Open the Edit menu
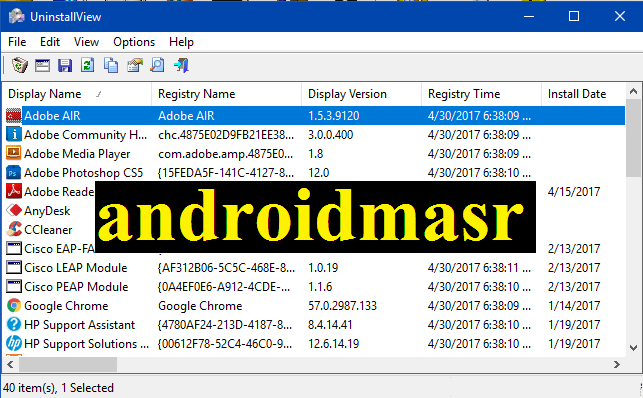This screenshot has width=643, height=398. (50, 42)
